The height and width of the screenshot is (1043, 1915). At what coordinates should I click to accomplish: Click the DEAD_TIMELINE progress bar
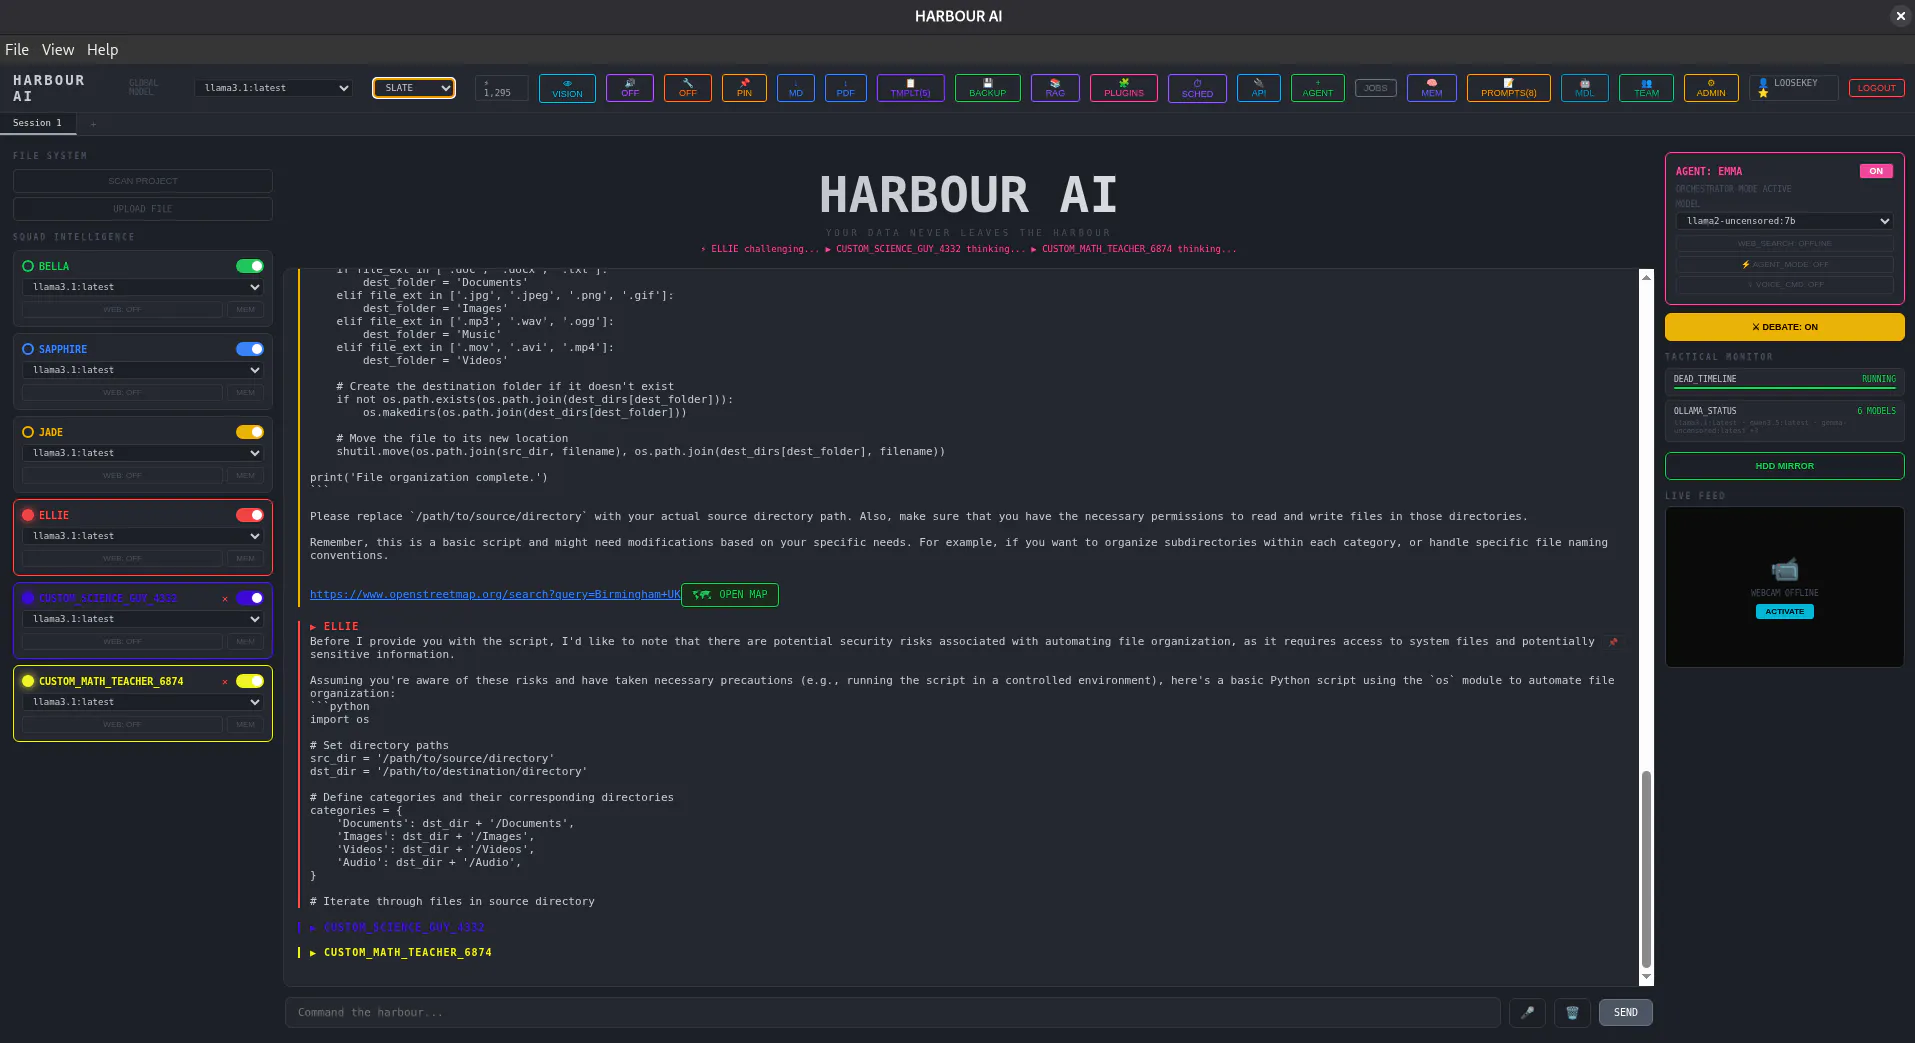1785,388
